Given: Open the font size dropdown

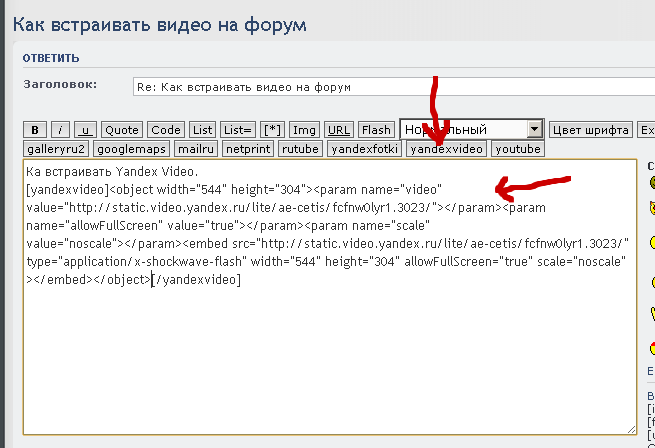Looking at the screenshot, I should (534, 130).
